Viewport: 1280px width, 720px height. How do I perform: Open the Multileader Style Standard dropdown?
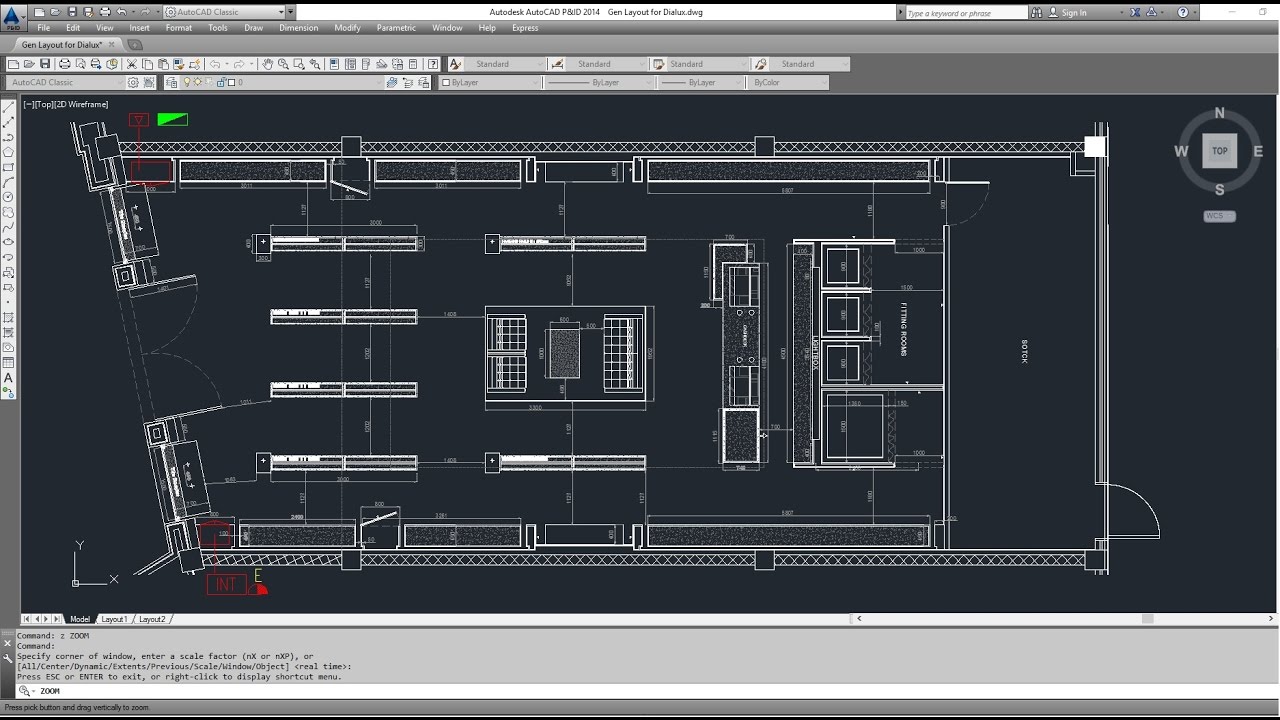coord(809,64)
